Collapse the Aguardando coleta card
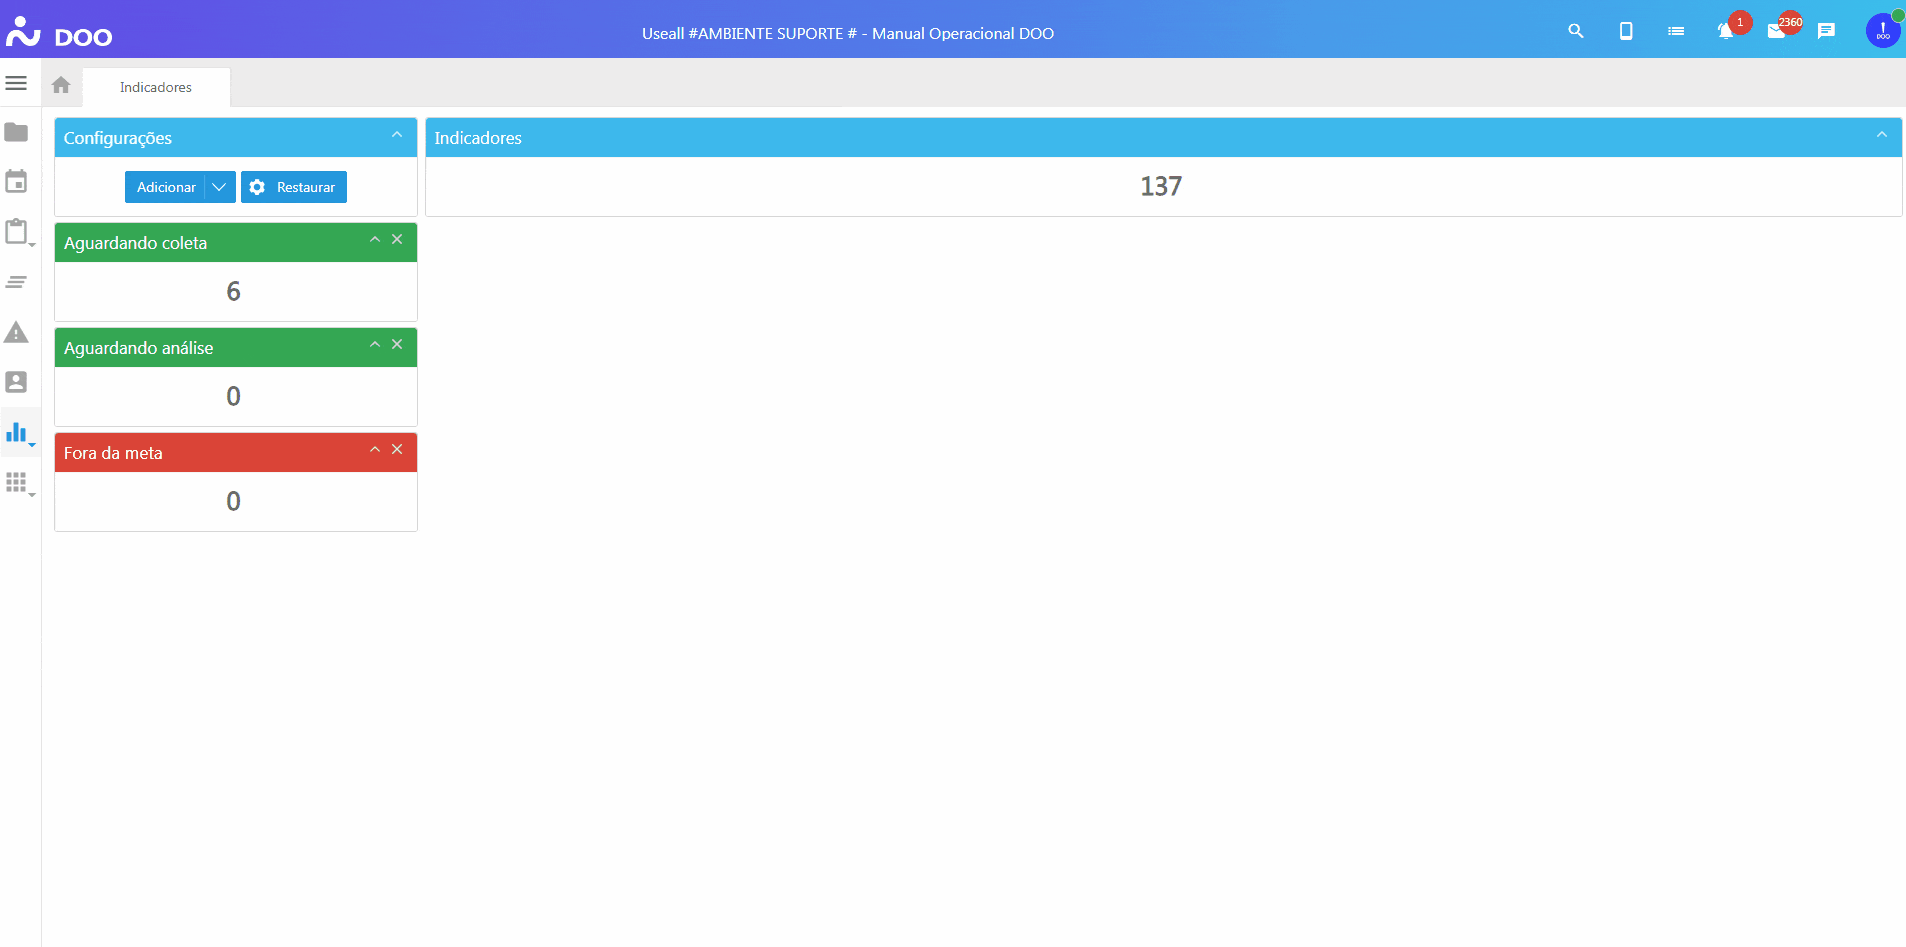 [x=375, y=240]
